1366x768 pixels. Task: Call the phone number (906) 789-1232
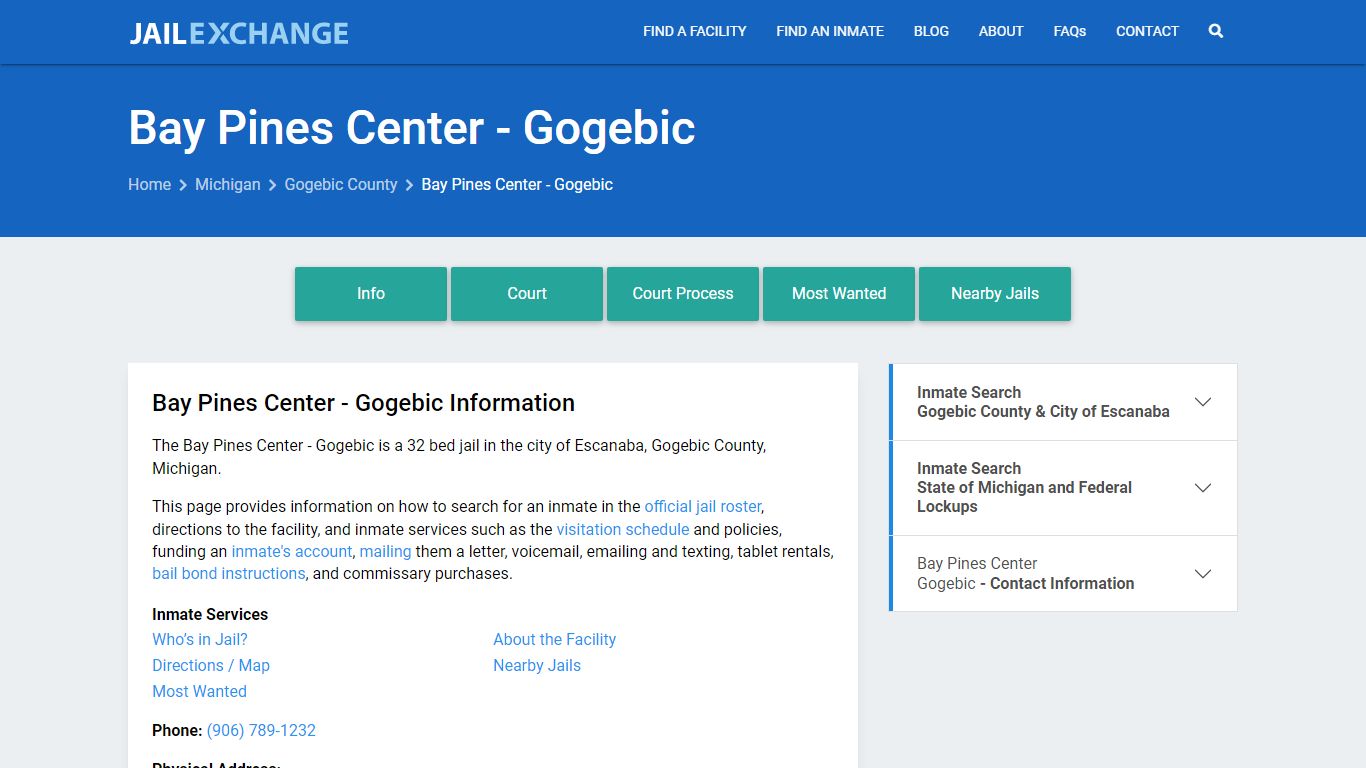pyautogui.click(x=261, y=731)
